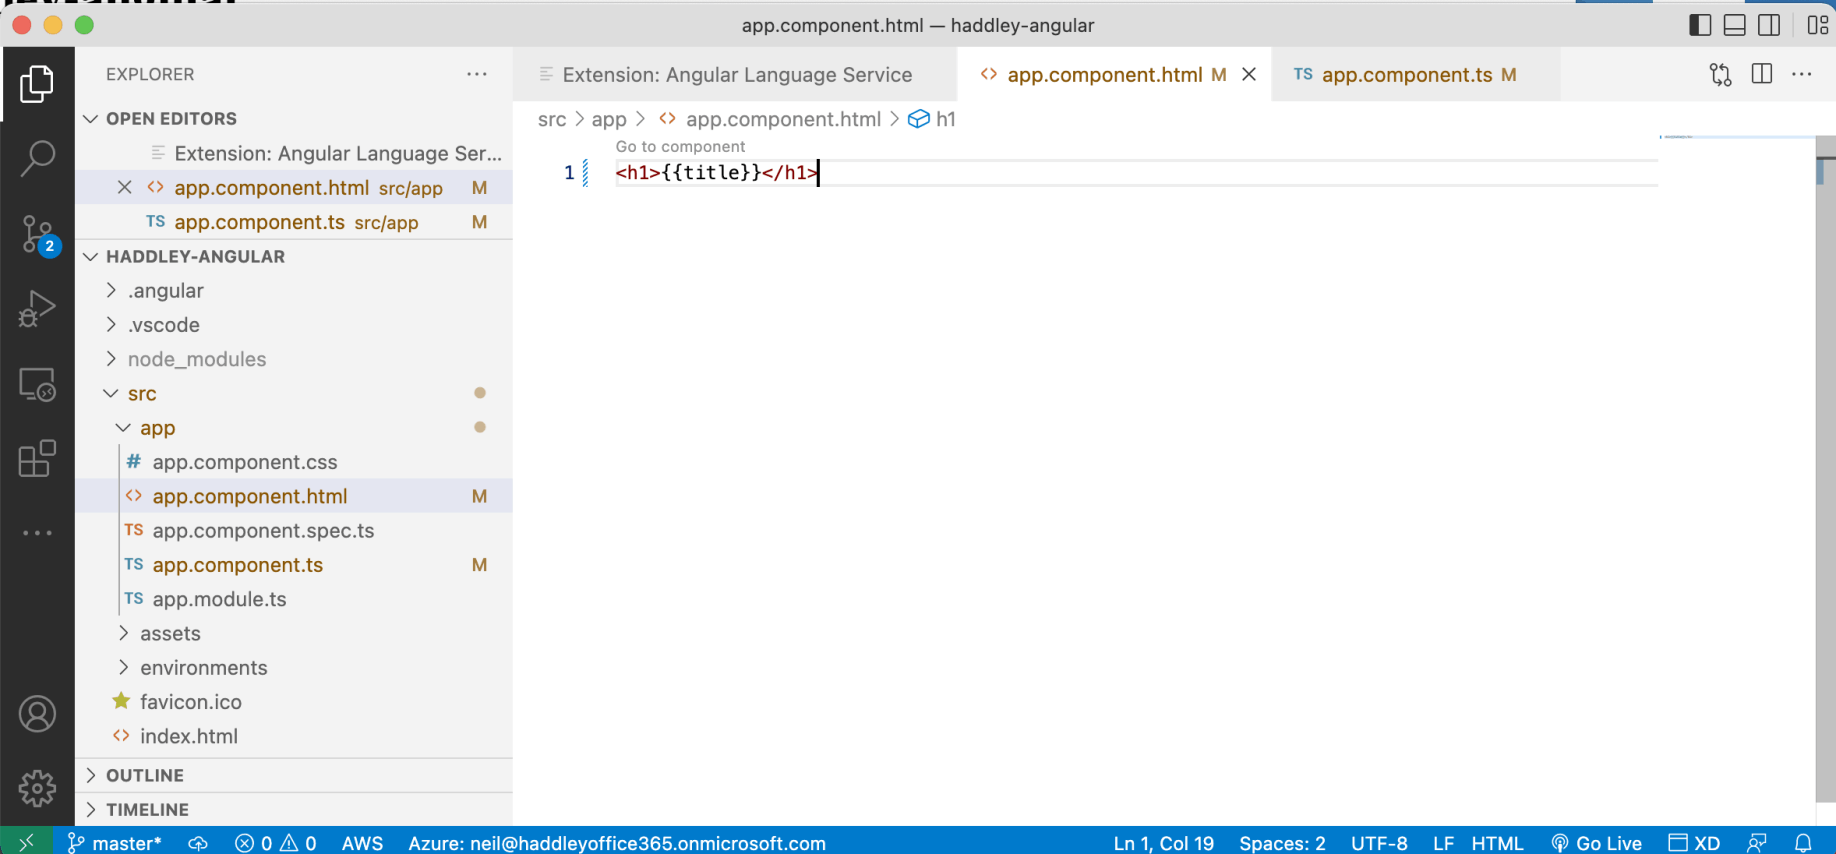Collapse the HADDLEY-ANGULAR folder section
The image size is (1836, 854).
(x=294, y=257)
